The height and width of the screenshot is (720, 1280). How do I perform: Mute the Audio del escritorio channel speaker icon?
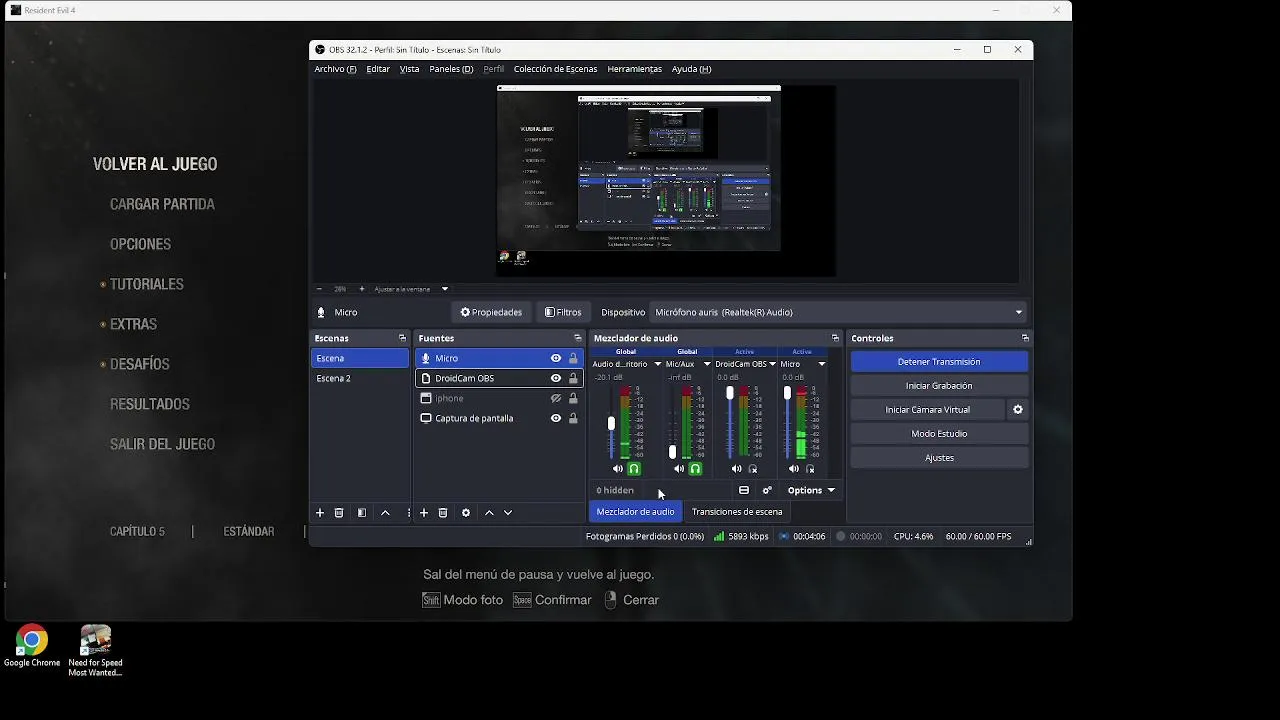click(618, 469)
